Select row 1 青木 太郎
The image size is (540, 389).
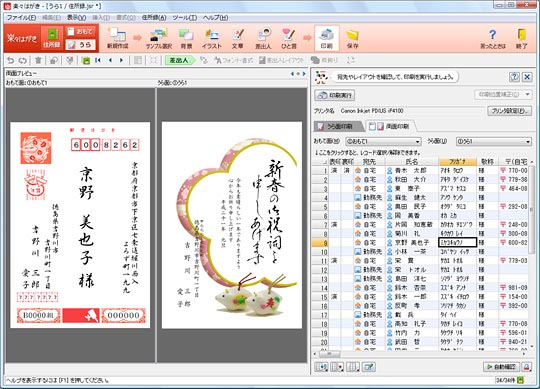[x=420, y=170]
